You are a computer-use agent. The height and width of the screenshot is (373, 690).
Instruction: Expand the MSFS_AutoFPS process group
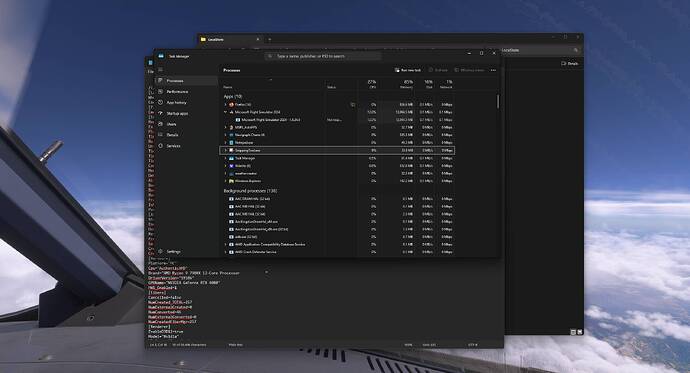226,128
